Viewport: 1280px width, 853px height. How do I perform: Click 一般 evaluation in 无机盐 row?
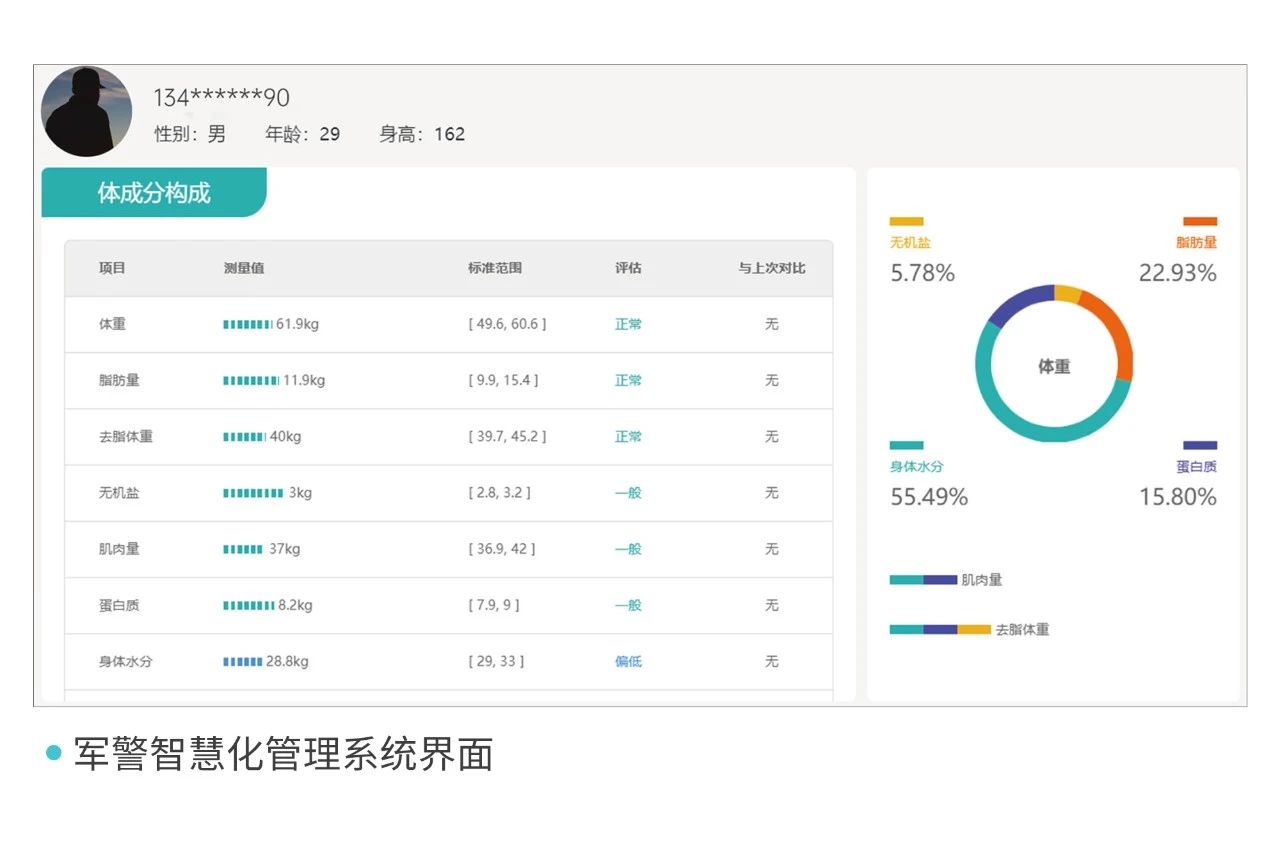628,493
